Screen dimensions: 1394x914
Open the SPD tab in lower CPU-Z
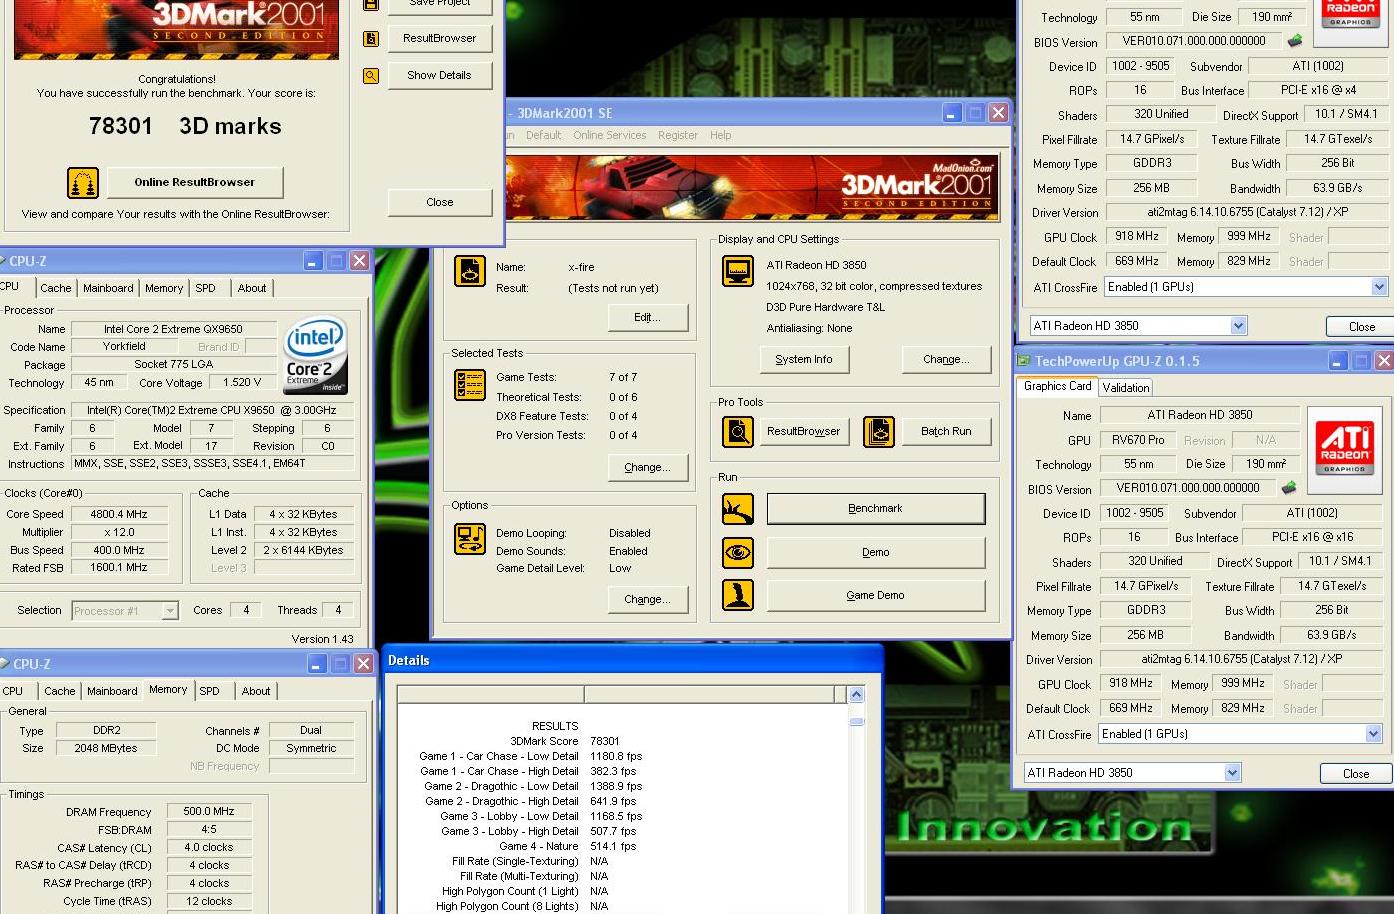coord(209,691)
